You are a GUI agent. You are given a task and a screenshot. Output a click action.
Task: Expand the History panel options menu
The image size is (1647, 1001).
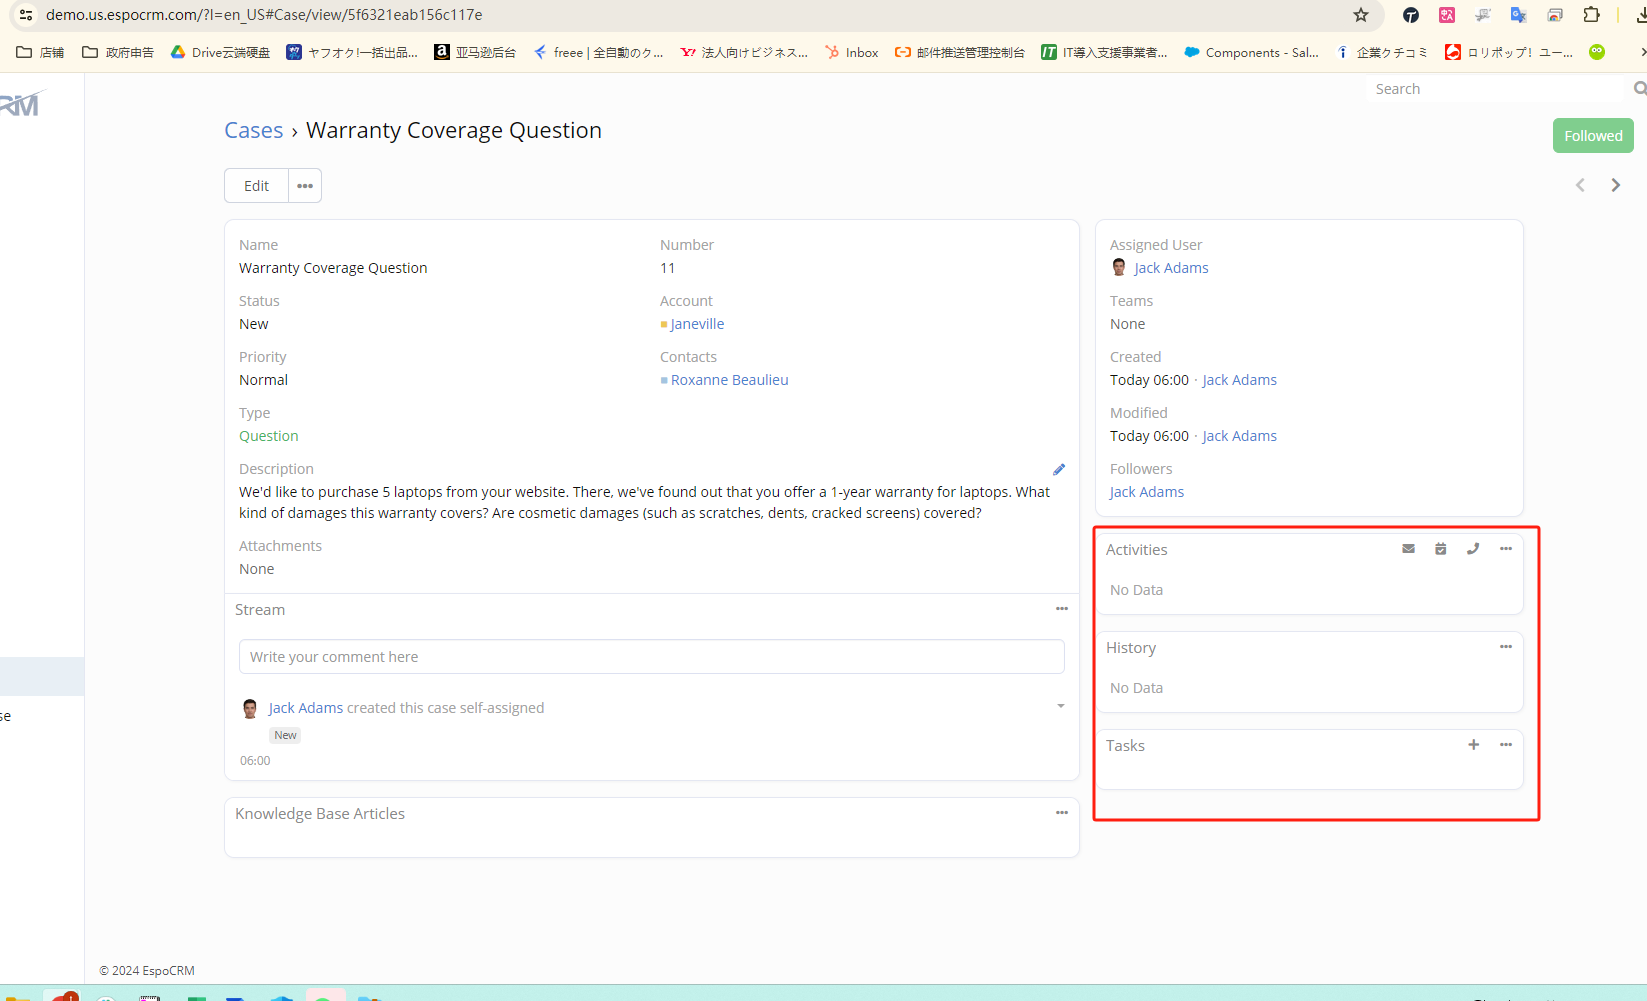click(1505, 647)
